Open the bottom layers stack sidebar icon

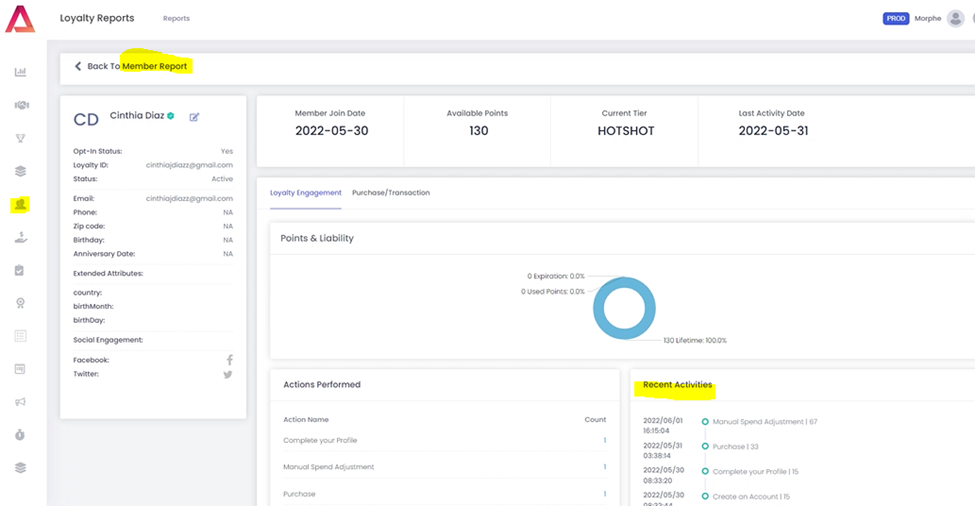pyautogui.click(x=21, y=467)
